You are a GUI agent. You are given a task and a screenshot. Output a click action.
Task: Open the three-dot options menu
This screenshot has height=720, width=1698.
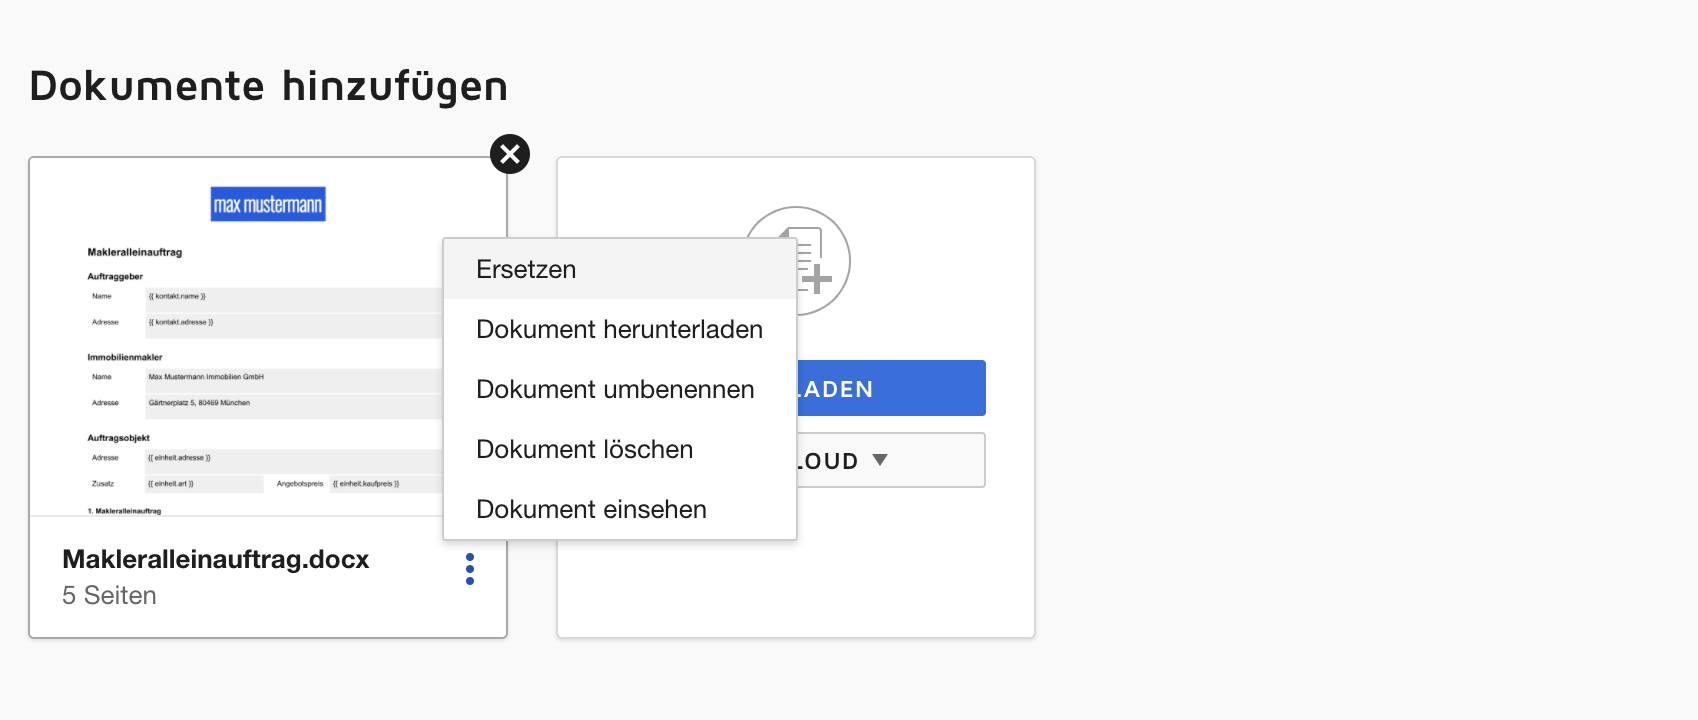point(470,569)
